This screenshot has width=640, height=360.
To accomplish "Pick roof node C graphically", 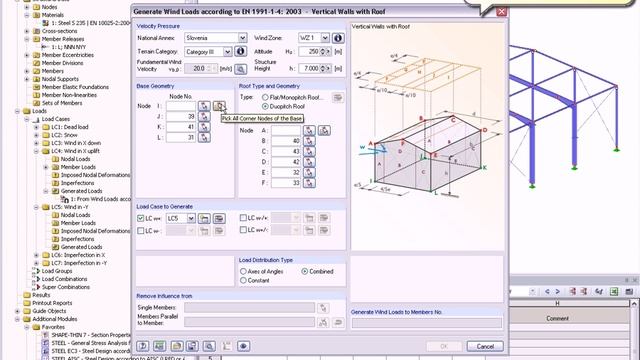I will point(309,151).
